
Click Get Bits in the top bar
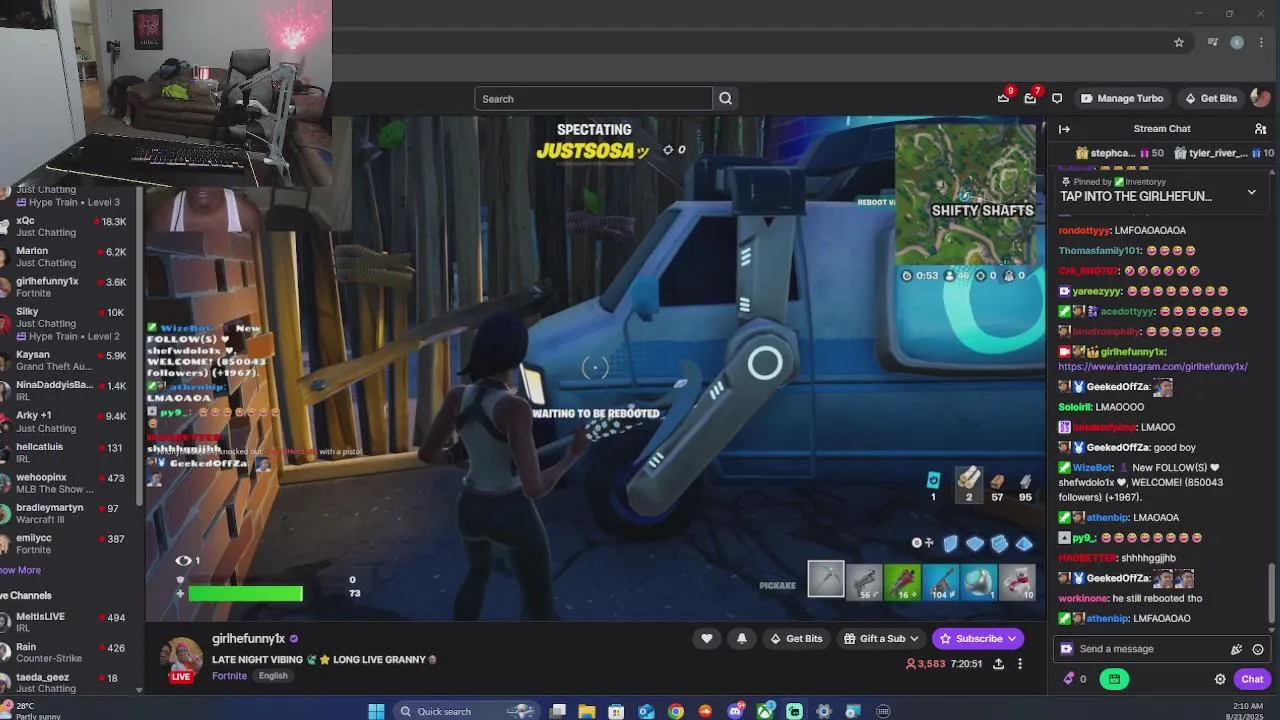(1210, 98)
